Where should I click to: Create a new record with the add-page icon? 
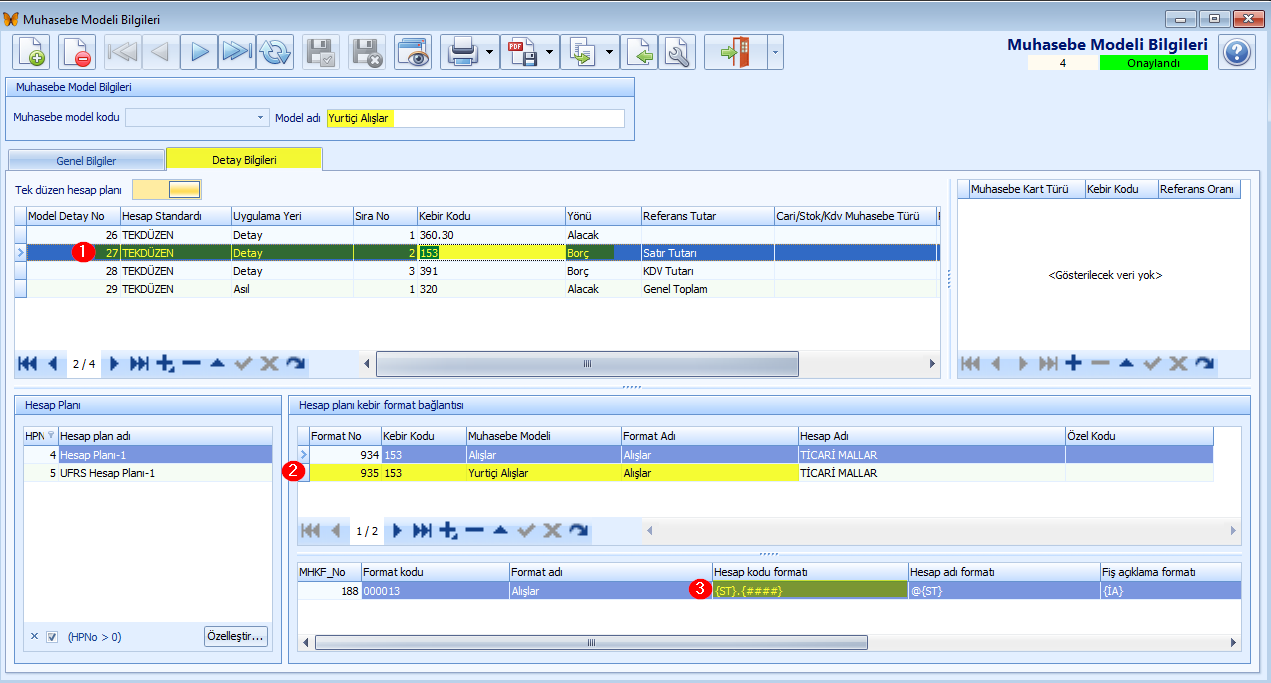coord(30,53)
